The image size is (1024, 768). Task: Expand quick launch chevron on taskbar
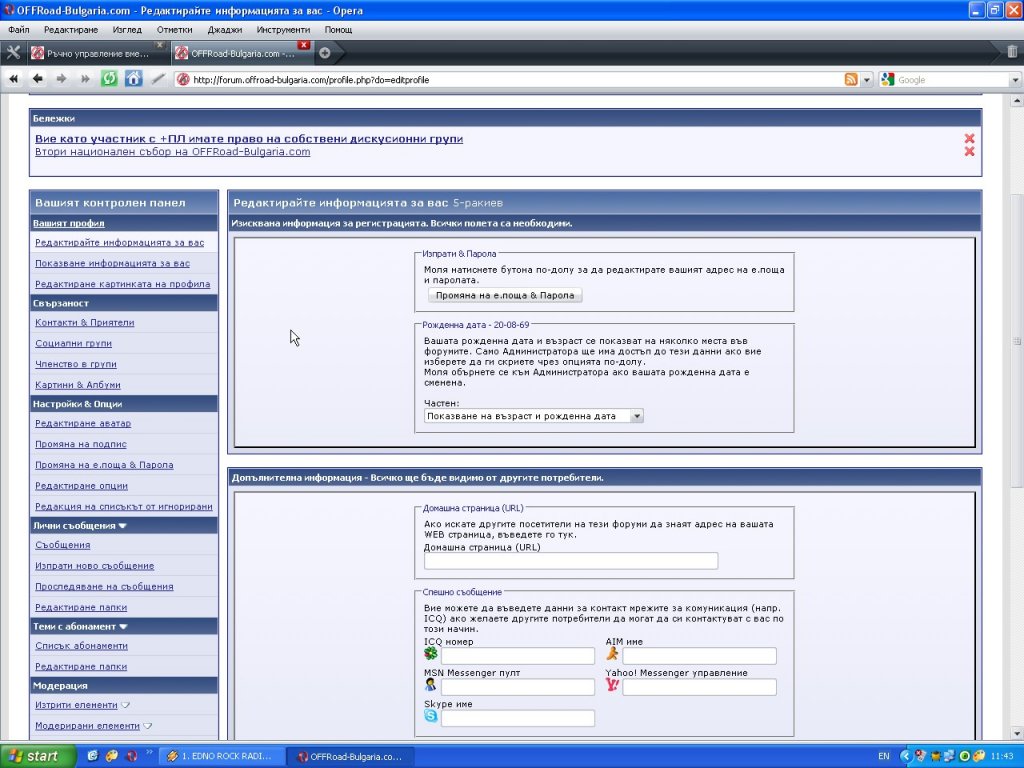[148, 753]
